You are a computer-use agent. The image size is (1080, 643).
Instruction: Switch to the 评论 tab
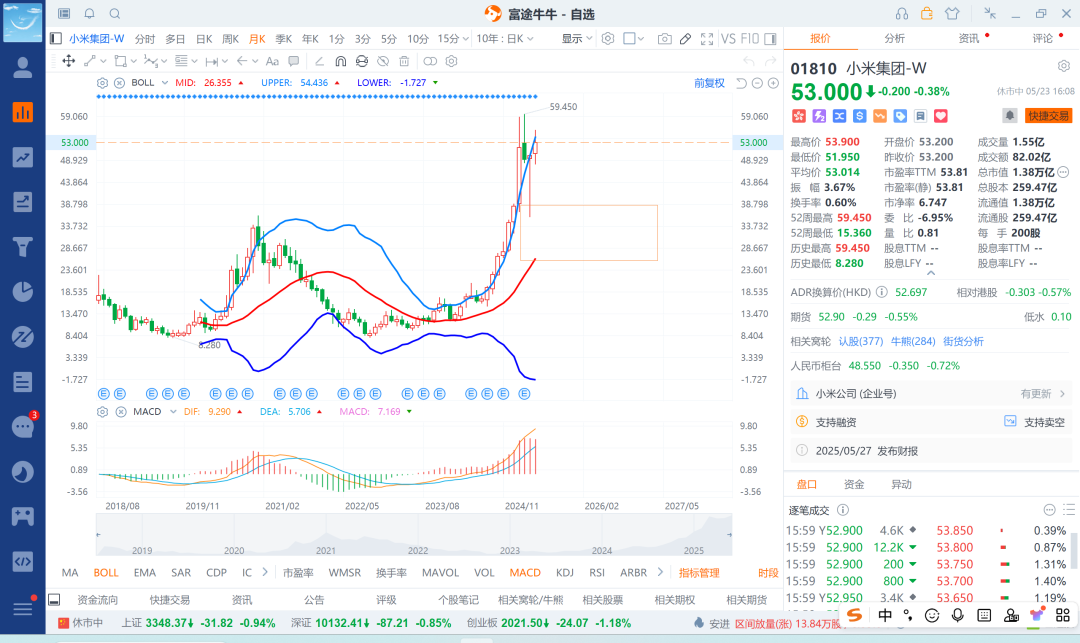[x=1042, y=39]
